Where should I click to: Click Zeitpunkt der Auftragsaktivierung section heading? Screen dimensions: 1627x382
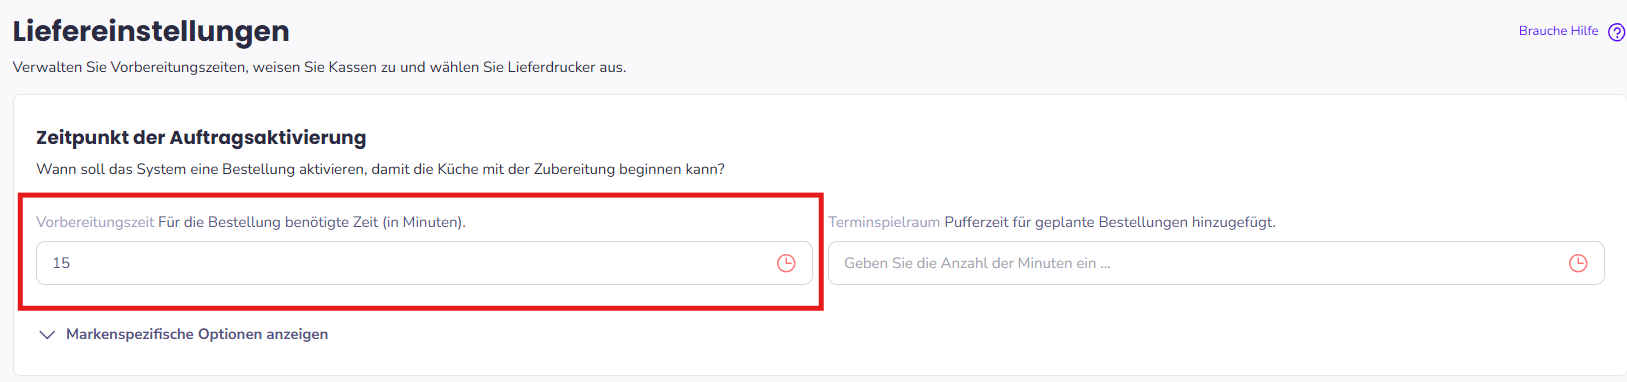click(201, 138)
